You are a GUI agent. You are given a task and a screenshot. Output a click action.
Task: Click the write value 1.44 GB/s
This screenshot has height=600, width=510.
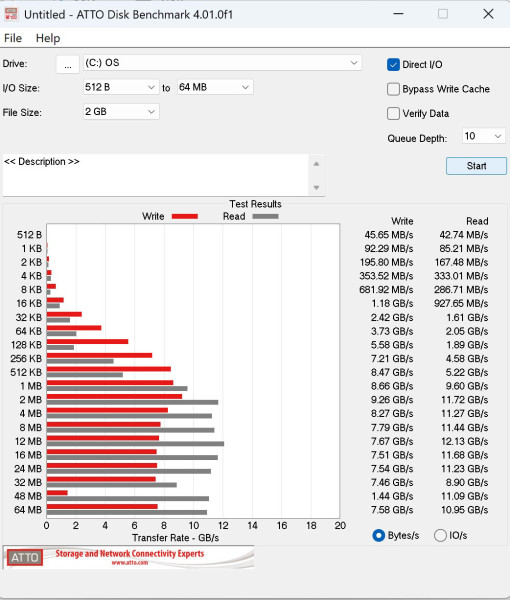[392, 496]
